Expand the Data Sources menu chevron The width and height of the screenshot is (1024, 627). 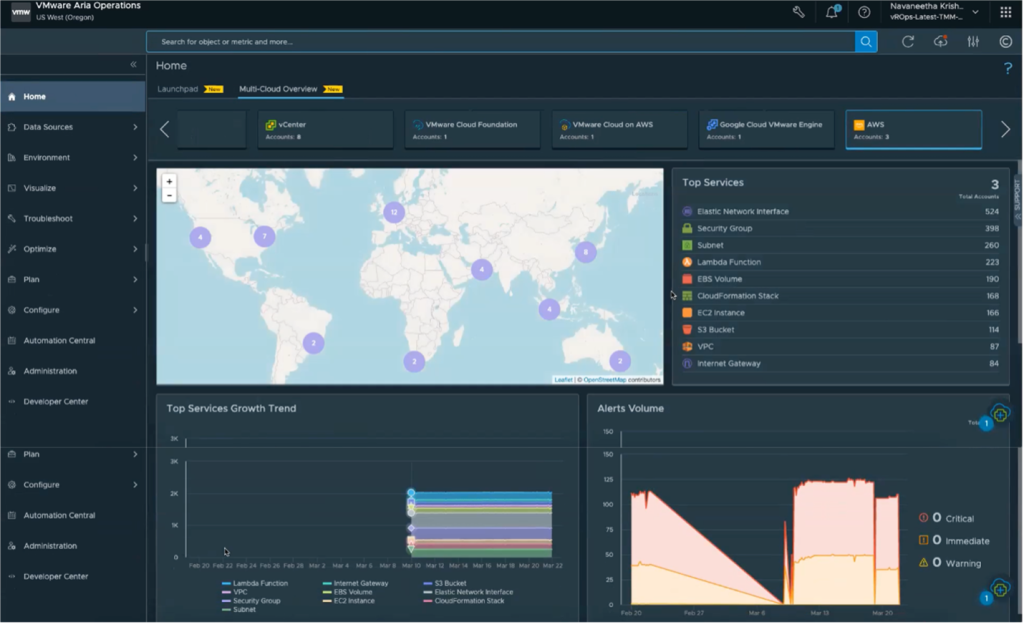(x=135, y=127)
